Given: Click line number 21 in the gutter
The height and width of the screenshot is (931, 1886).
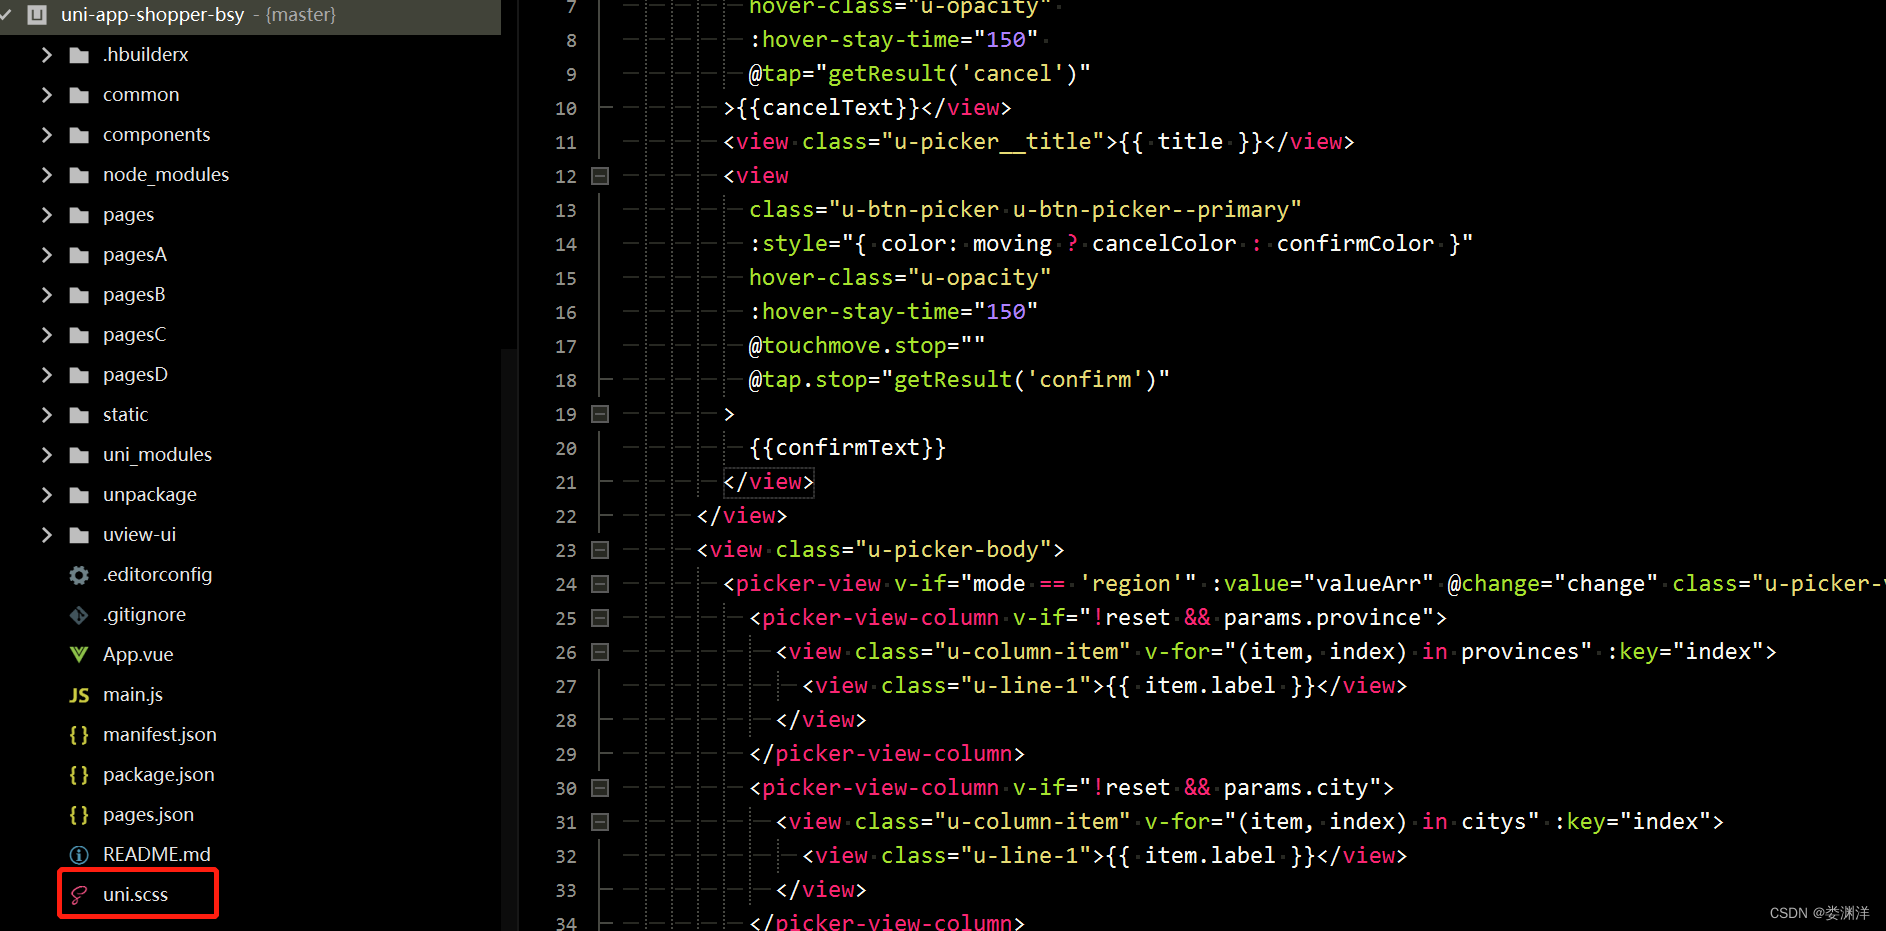Looking at the screenshot, I should [x=566, y=482].
